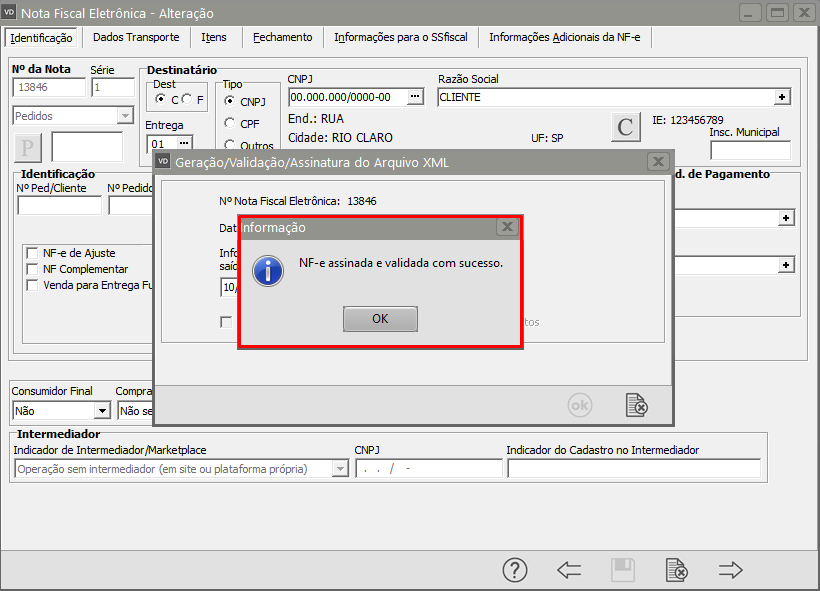
Task: Click the large C client button
Action: (x=625, y=127)
